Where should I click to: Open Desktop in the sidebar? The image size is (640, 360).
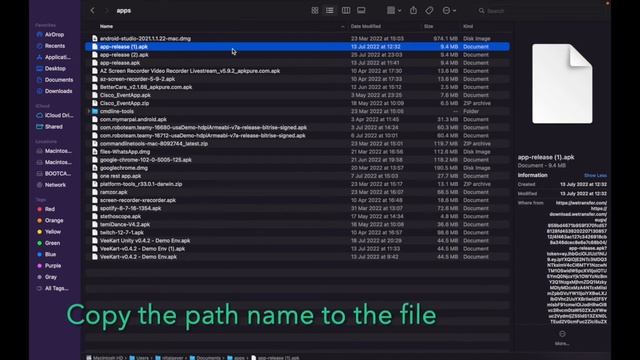[55, 69]
